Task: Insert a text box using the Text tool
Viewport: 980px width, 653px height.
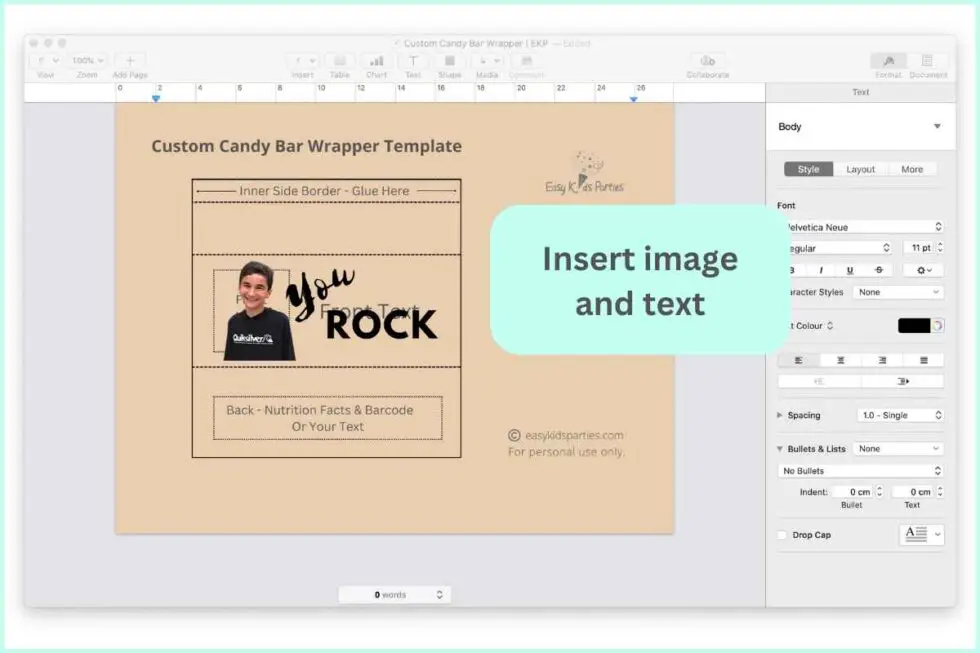Action: (413, 62)
